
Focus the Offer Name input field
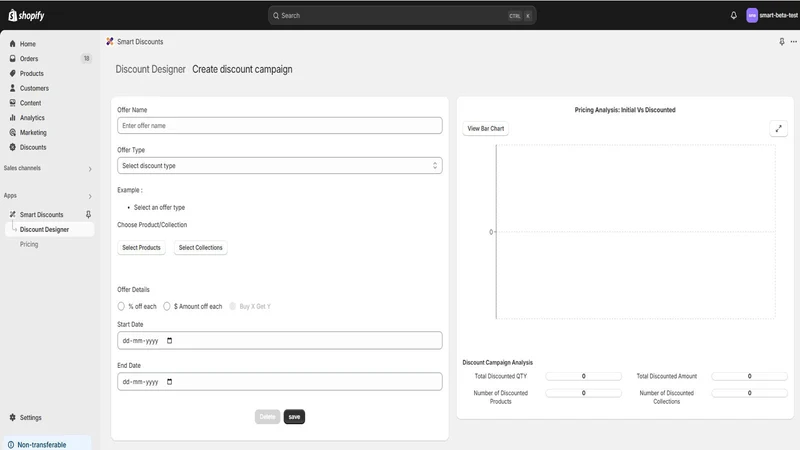(280, 126)
